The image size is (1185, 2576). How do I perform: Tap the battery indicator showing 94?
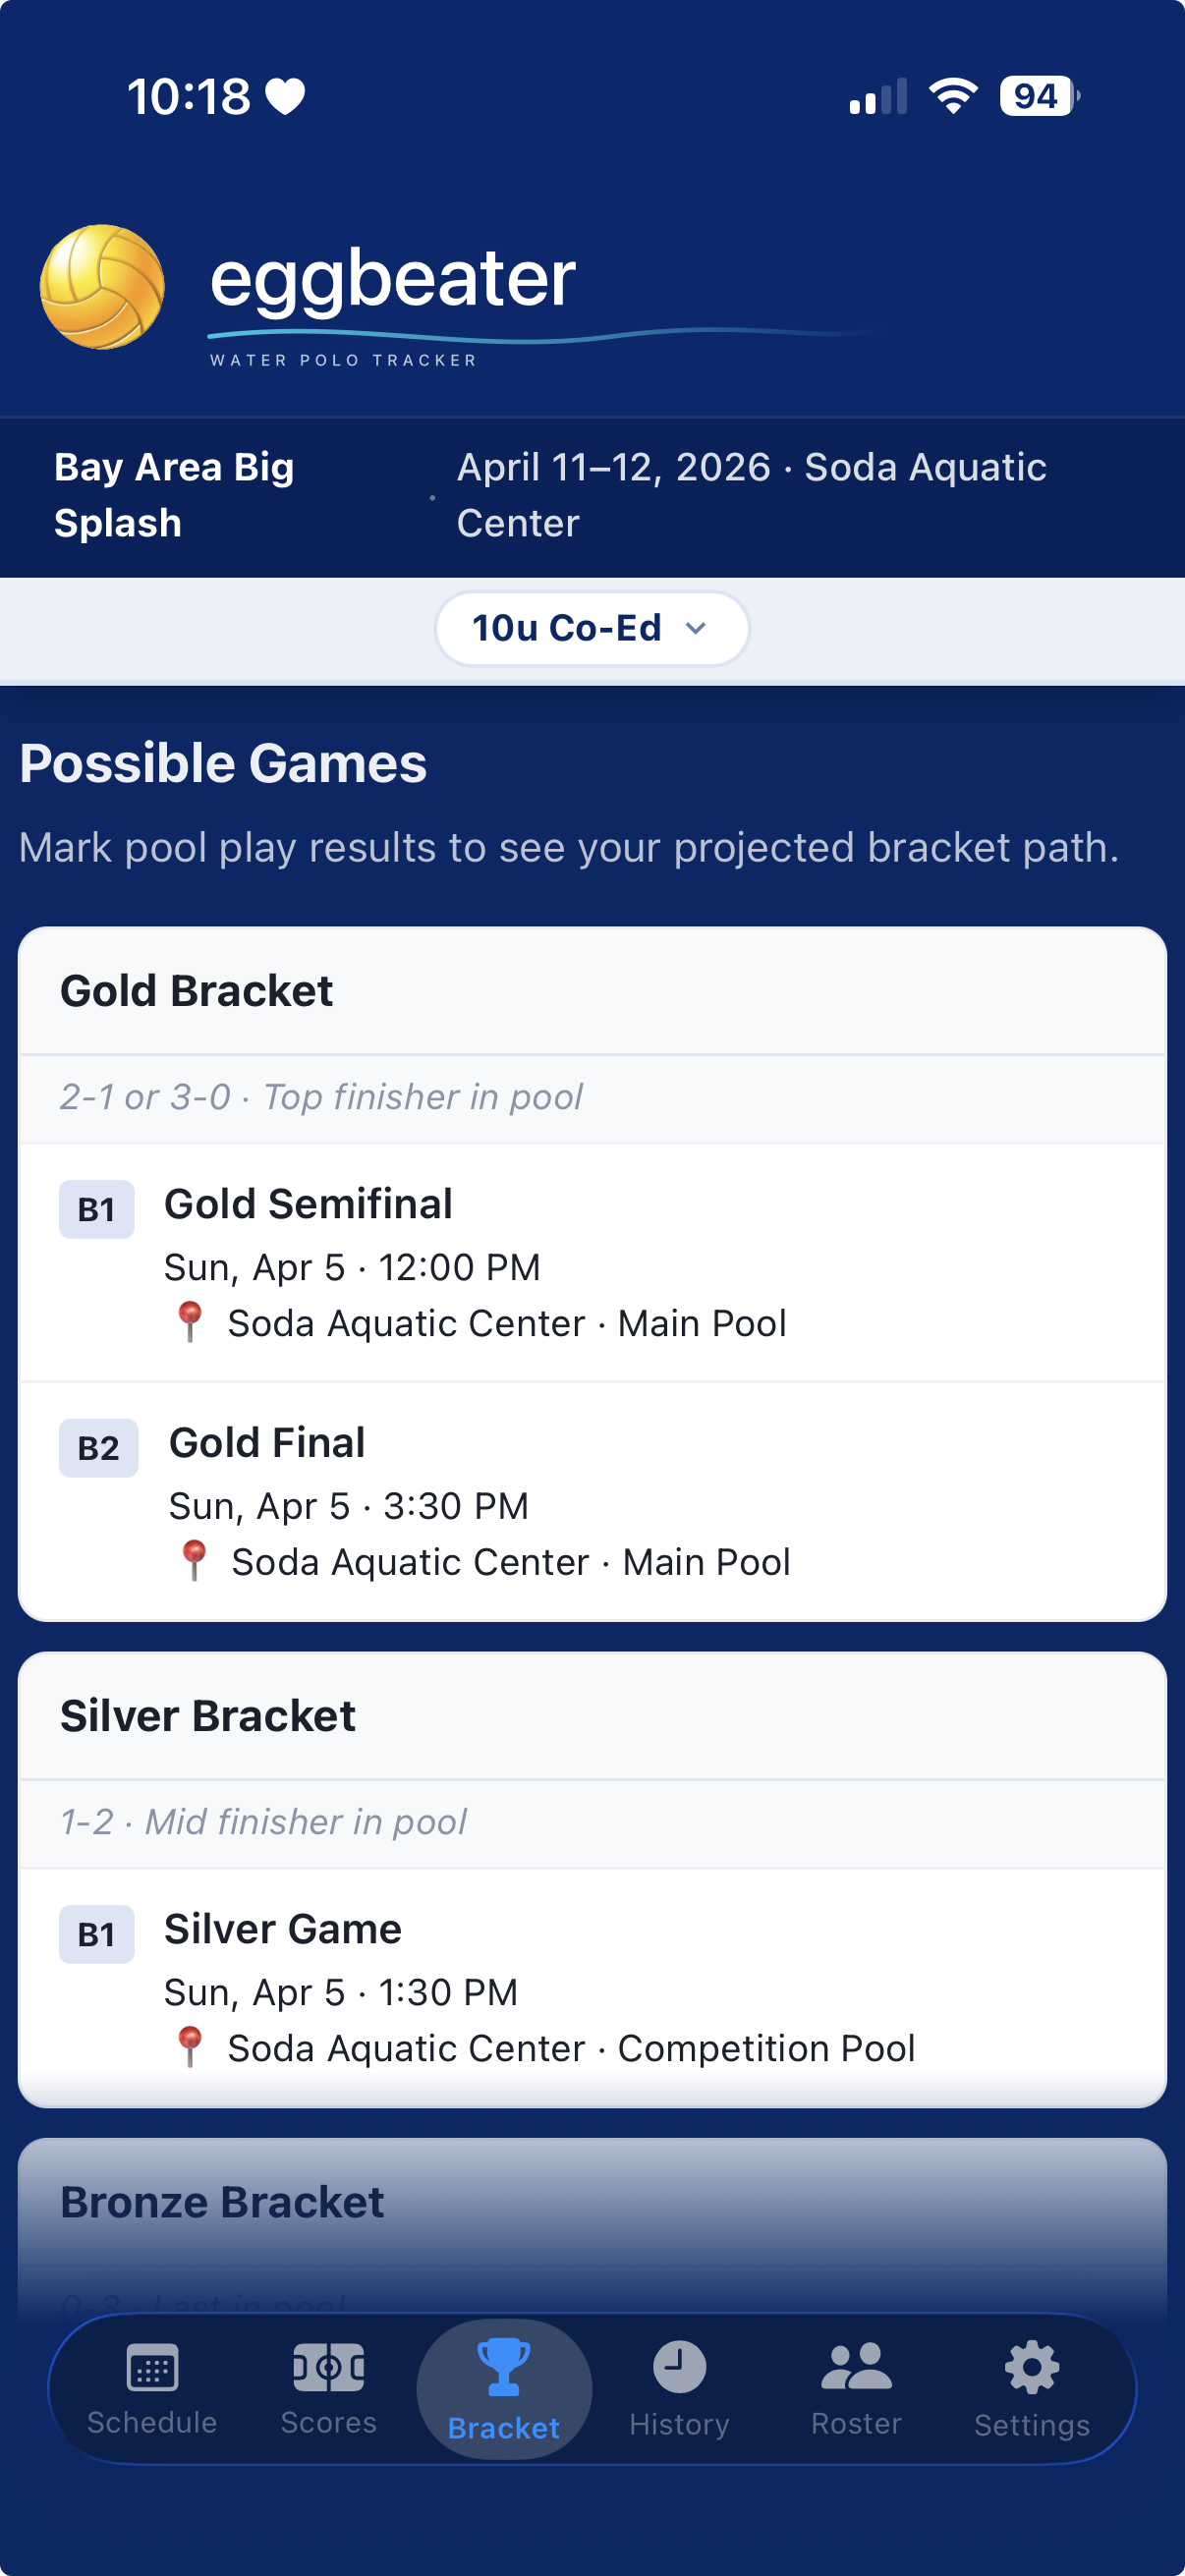pos(1036,96)
